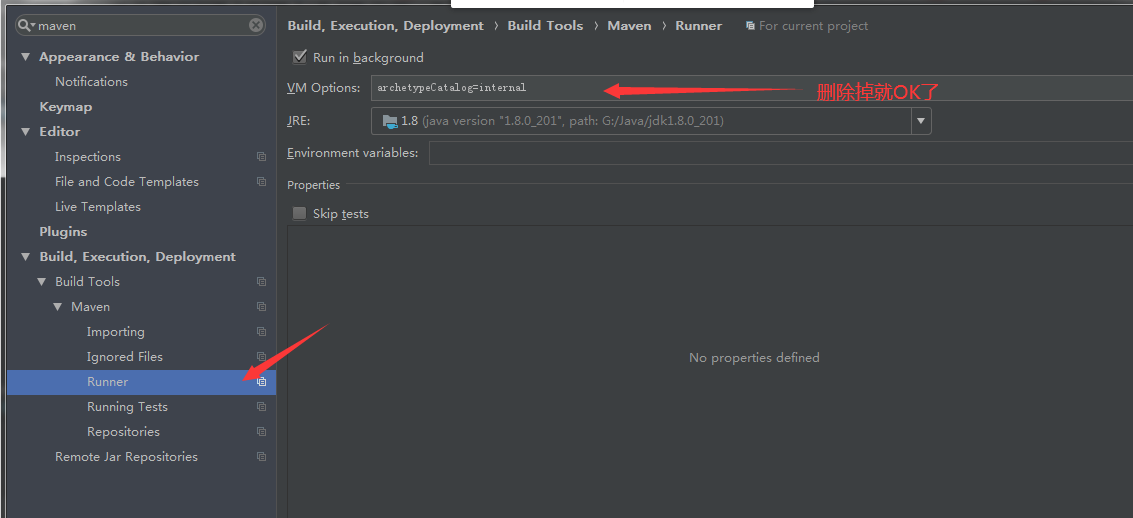Open the JRE dropdown arrow
This screenshot has width=1133, height=518.
point(921,121)
